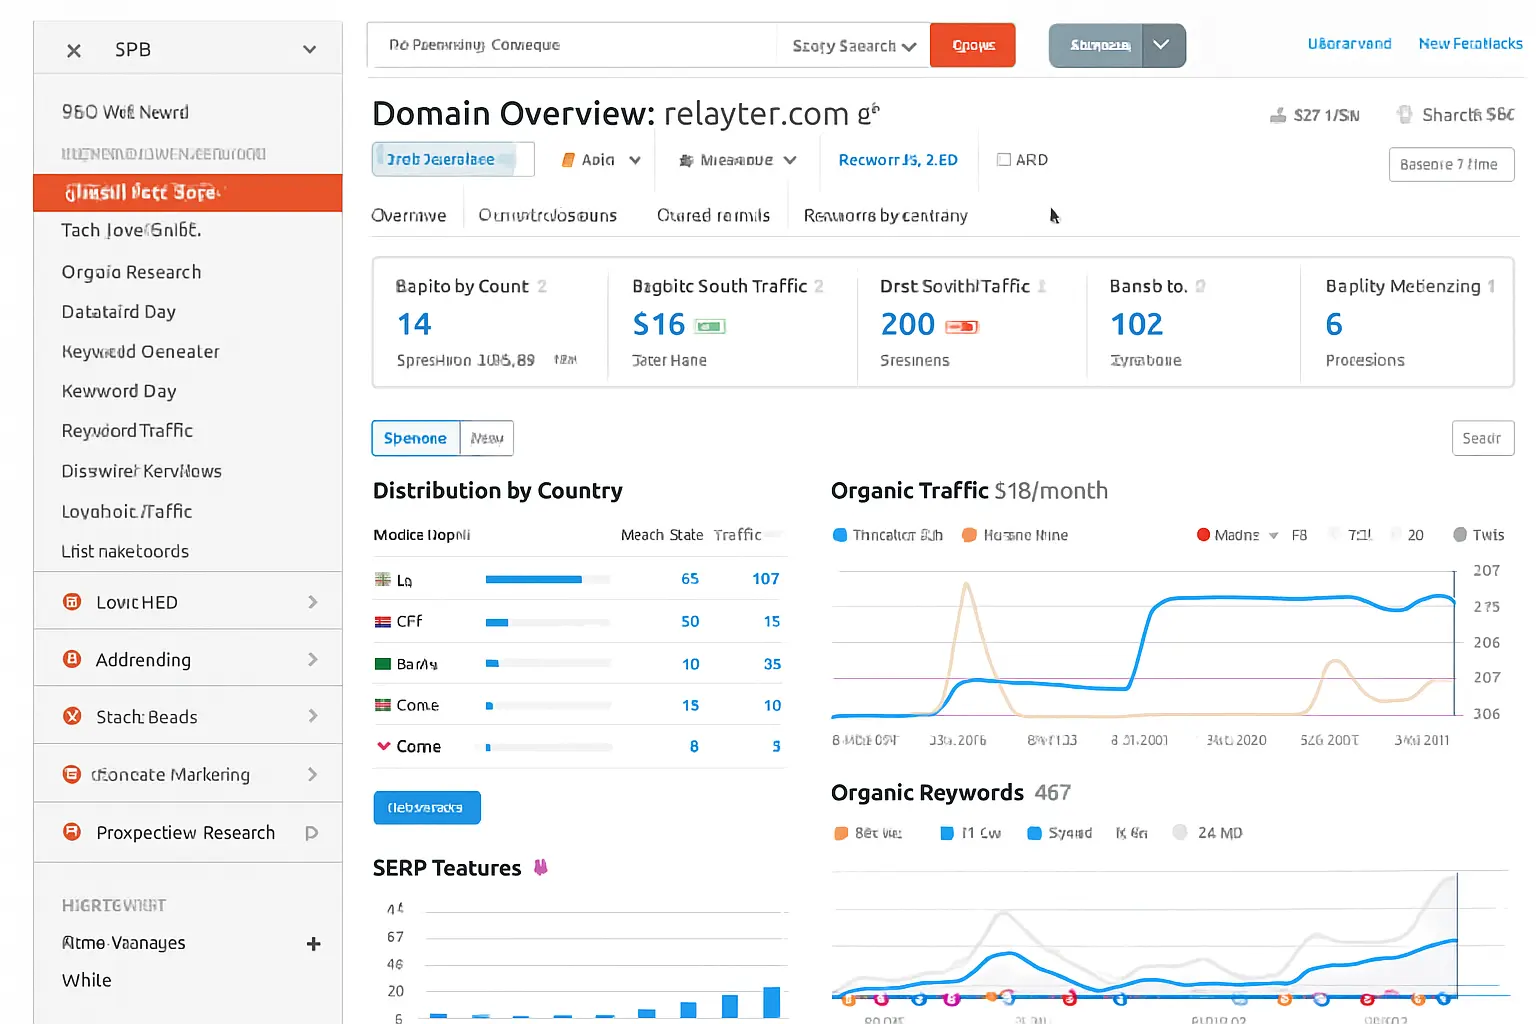Click the pink icon next to SERP Teatures
Screen dimensions: 1536x1024
tap(541, 867)
